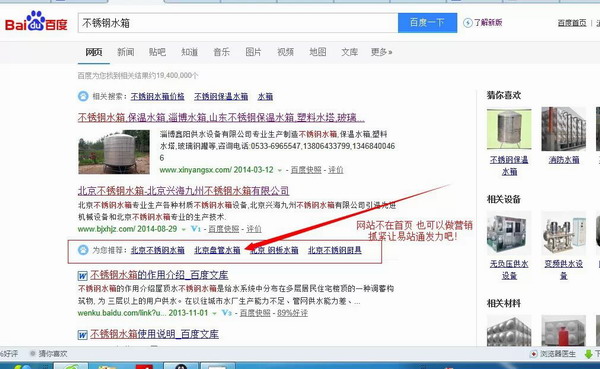This screenshot has width=600, height=369.
Task: Click the 百度一下 search button
Action: (427, 23)
